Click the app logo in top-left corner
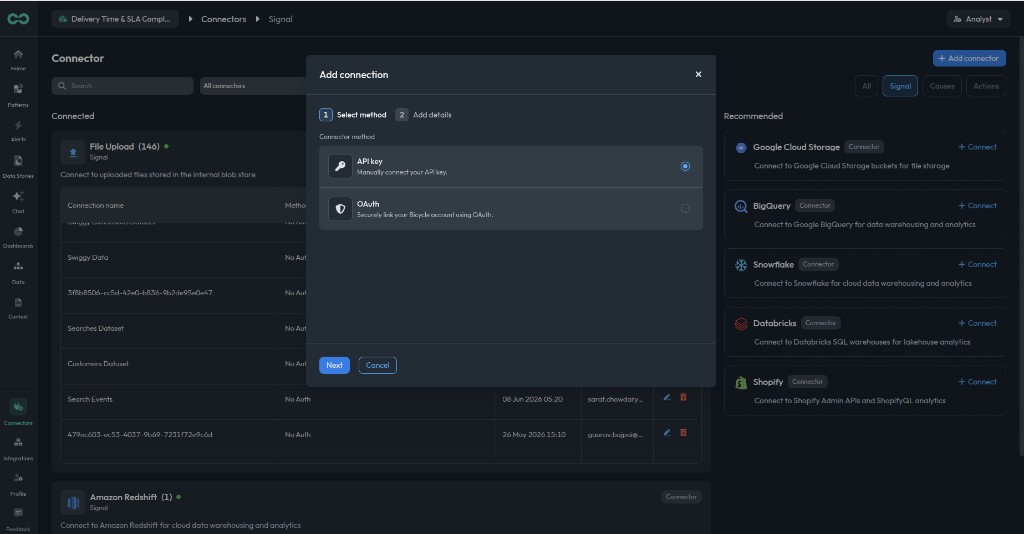 18,19
